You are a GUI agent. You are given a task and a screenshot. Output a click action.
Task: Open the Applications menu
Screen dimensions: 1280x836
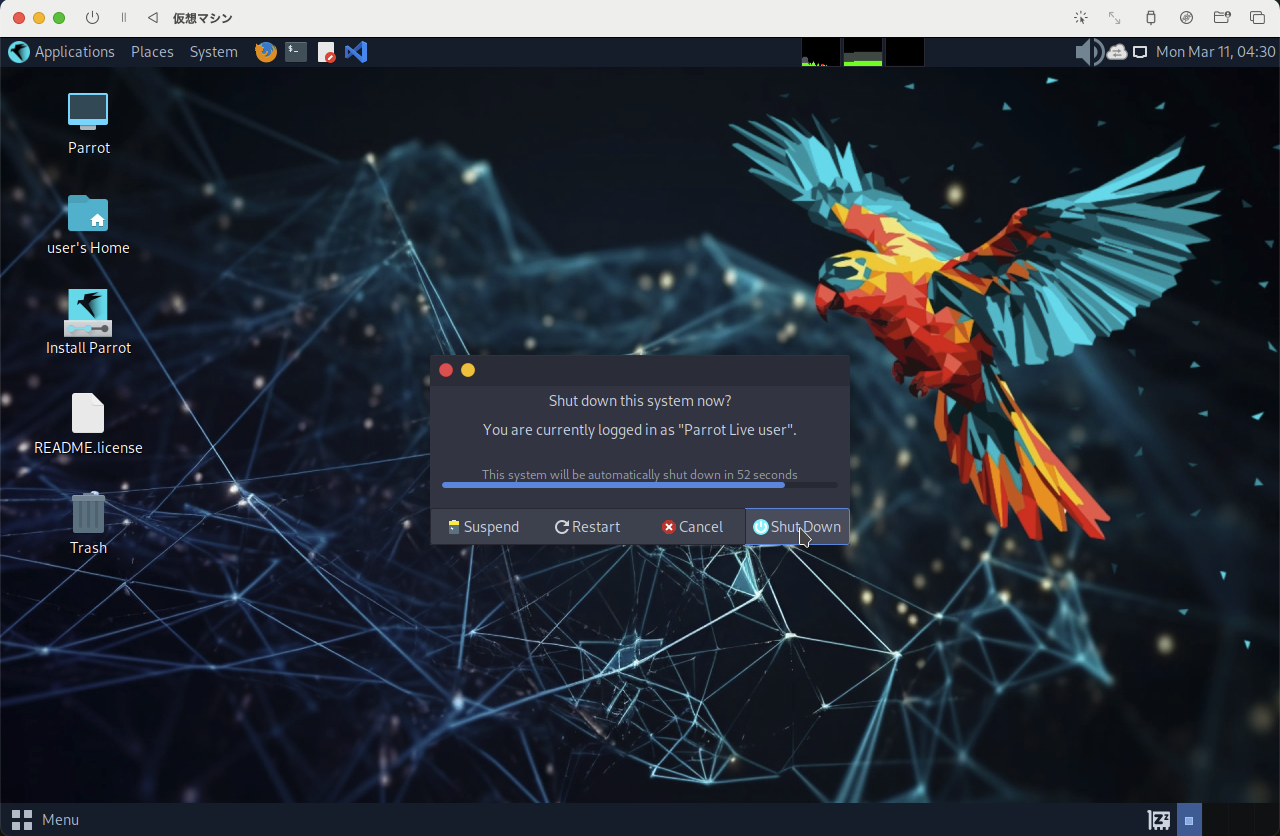coord(75,52)
